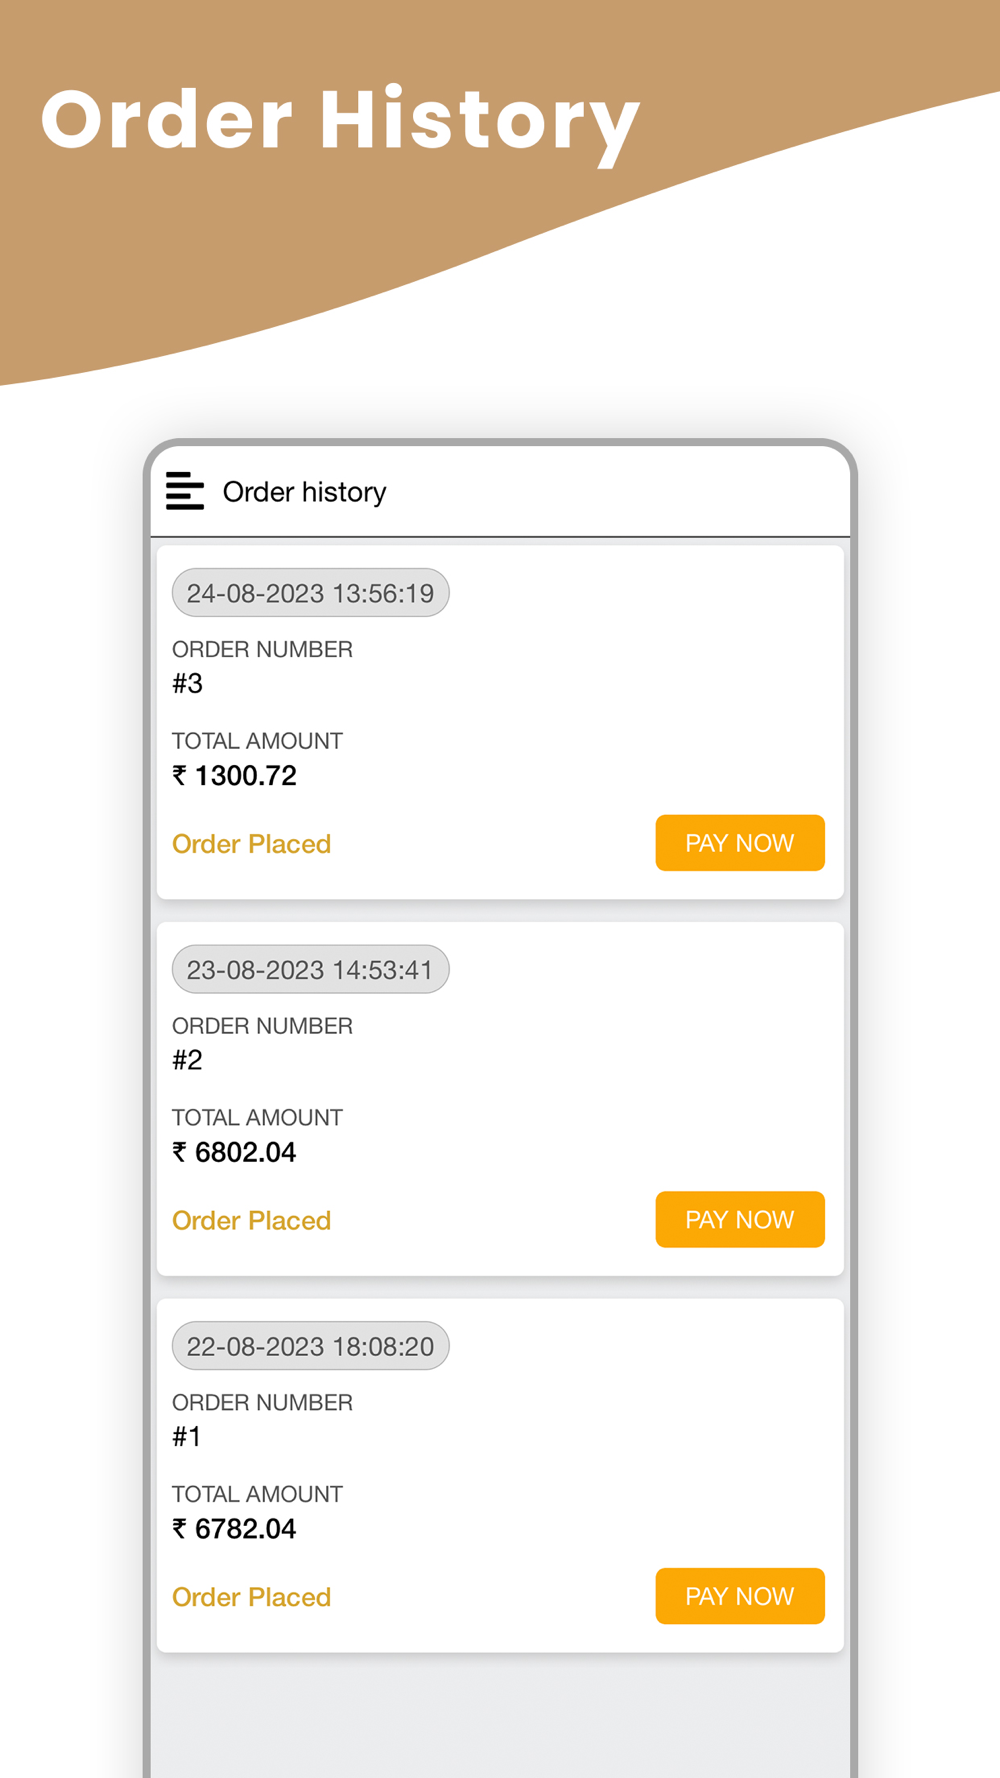Click the large Order History banner heading
Image resolution: width=1000 pixels, height=1778 pixels.
pos(340,120)
